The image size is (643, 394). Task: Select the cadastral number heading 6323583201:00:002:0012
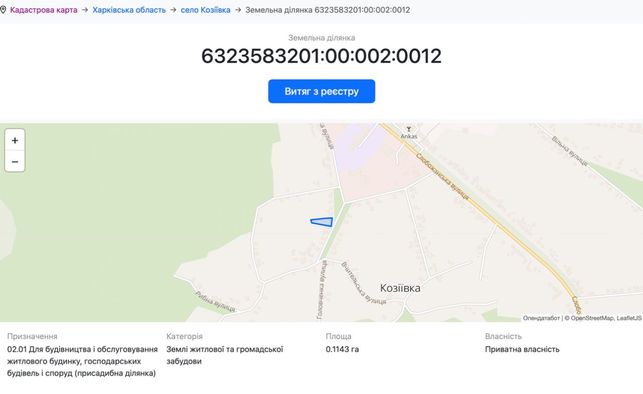[322, 56]
